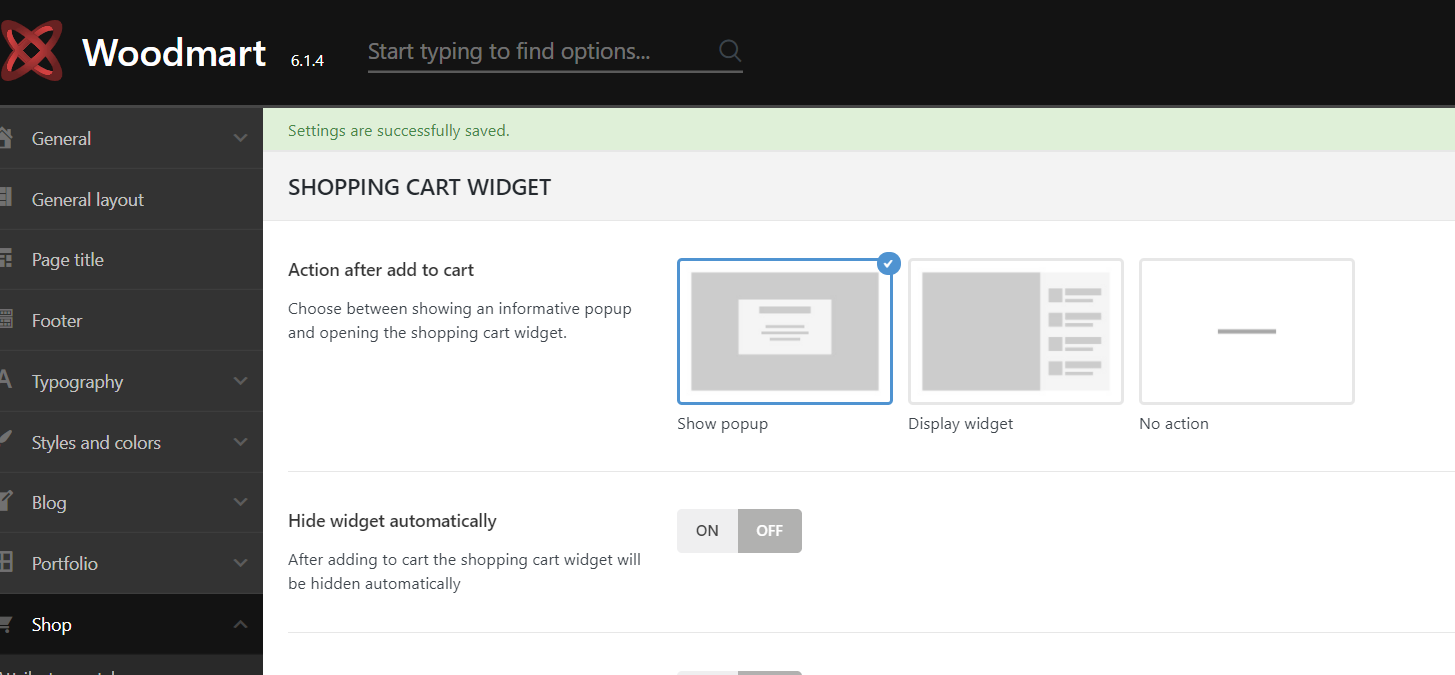The image size is (1455, 675).
Task: Click the Shop cart icon
Action: tap(6, 624)
